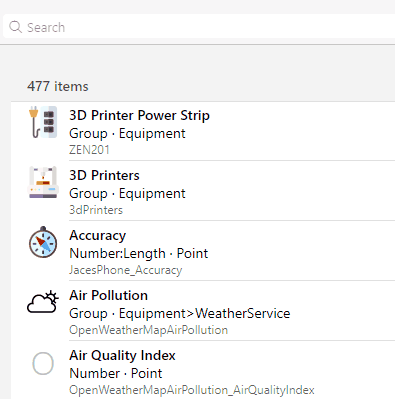This screenshot has height=399, width=395.
Task: Select the Air Quality Index item
Action: click(203, 370)
